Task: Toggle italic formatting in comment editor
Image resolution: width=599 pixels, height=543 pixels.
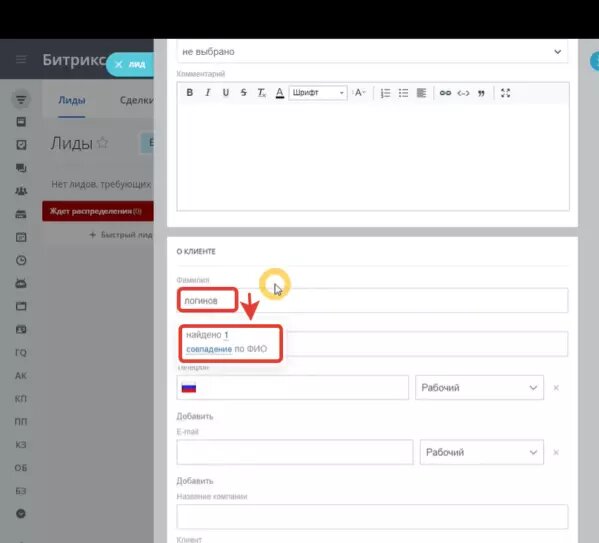Action: click(207, 92)
